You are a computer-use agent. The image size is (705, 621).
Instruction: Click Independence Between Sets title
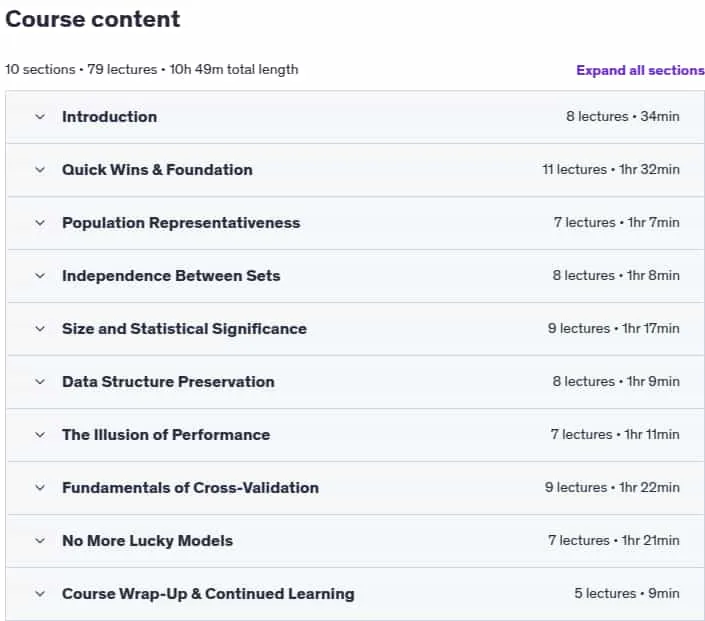[x=171, y=276]
